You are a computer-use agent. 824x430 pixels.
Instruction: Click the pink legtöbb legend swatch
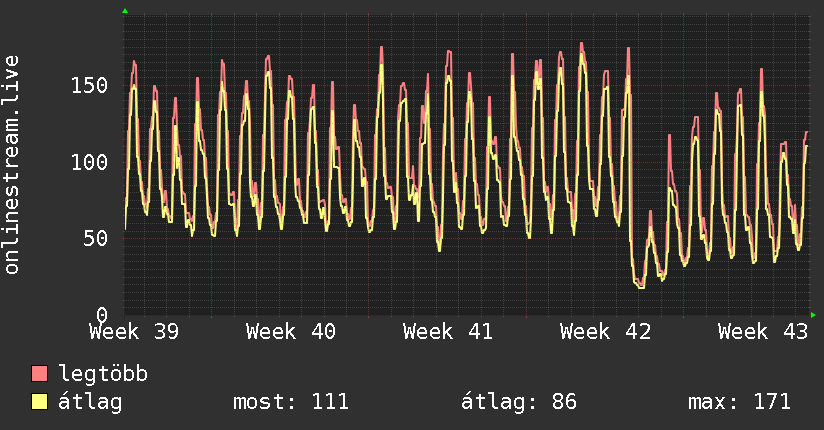39,374
